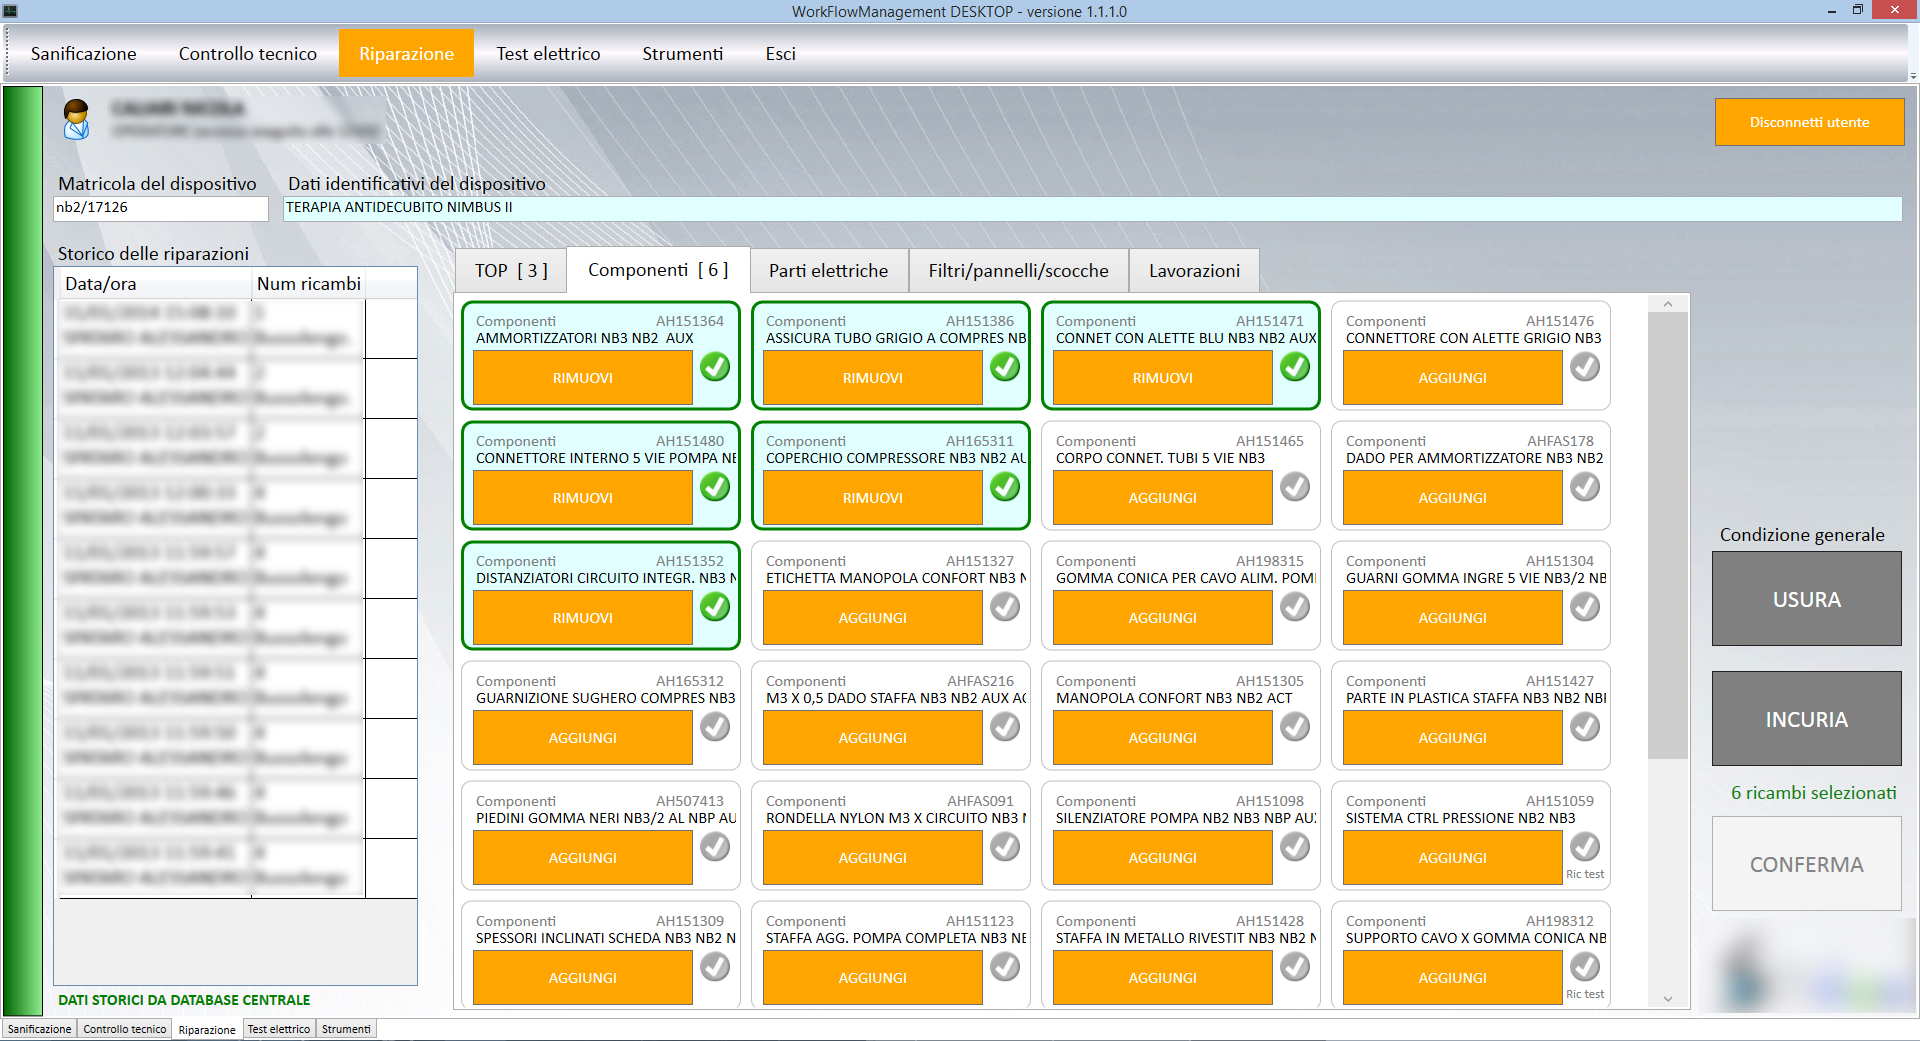
Task: Click the Esci menu item
Action: pos(781,54)
